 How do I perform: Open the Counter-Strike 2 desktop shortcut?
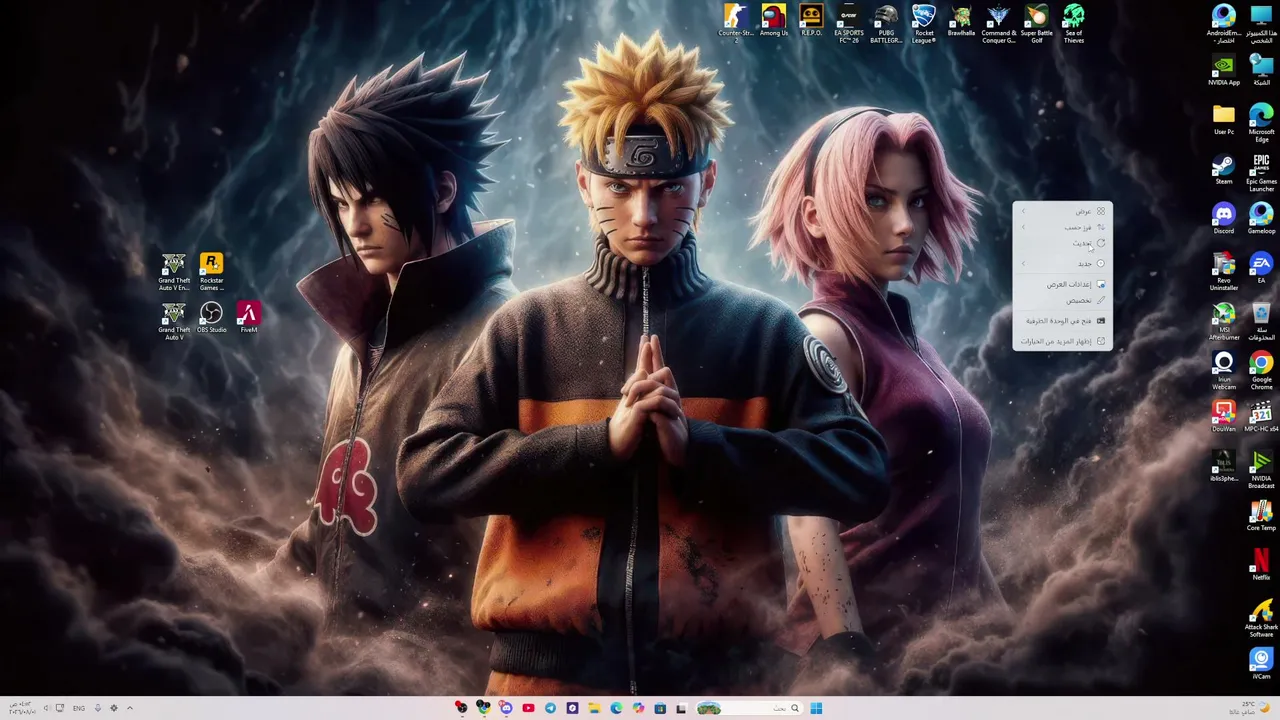(x=736, y=22)
